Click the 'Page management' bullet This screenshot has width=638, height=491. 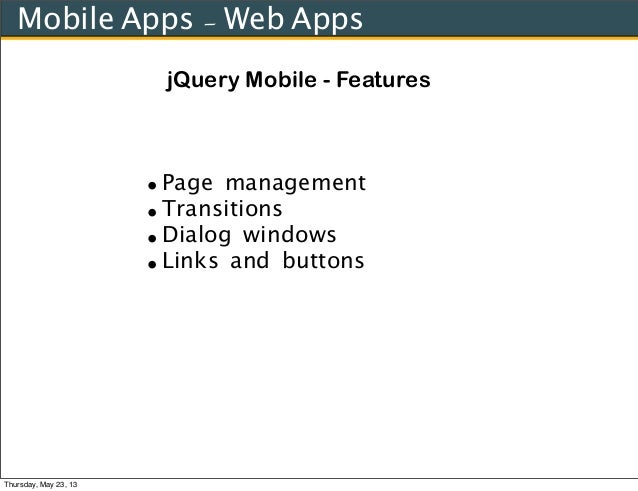coord(264,183)
